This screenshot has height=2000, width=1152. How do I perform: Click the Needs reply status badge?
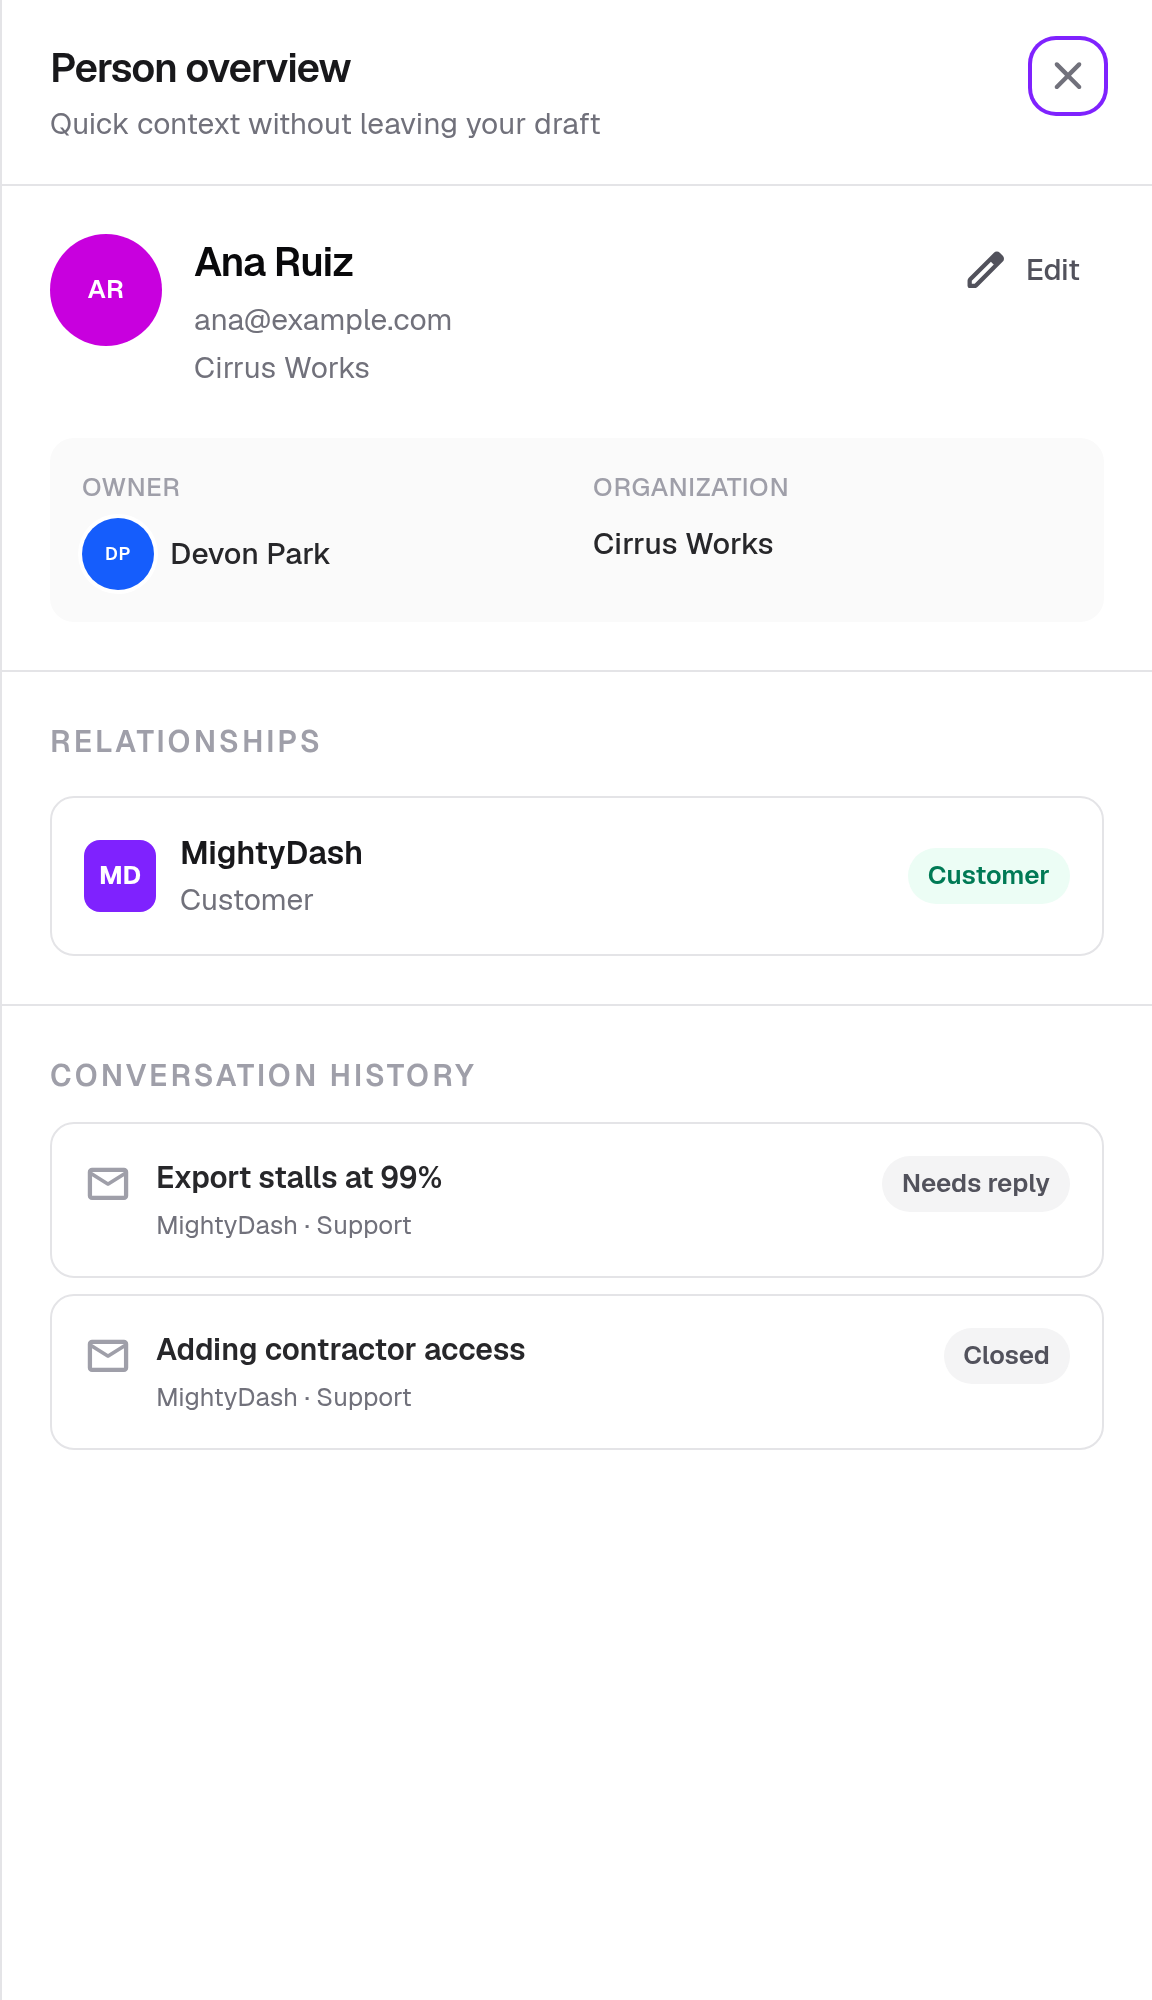(x=975, y=1184)
